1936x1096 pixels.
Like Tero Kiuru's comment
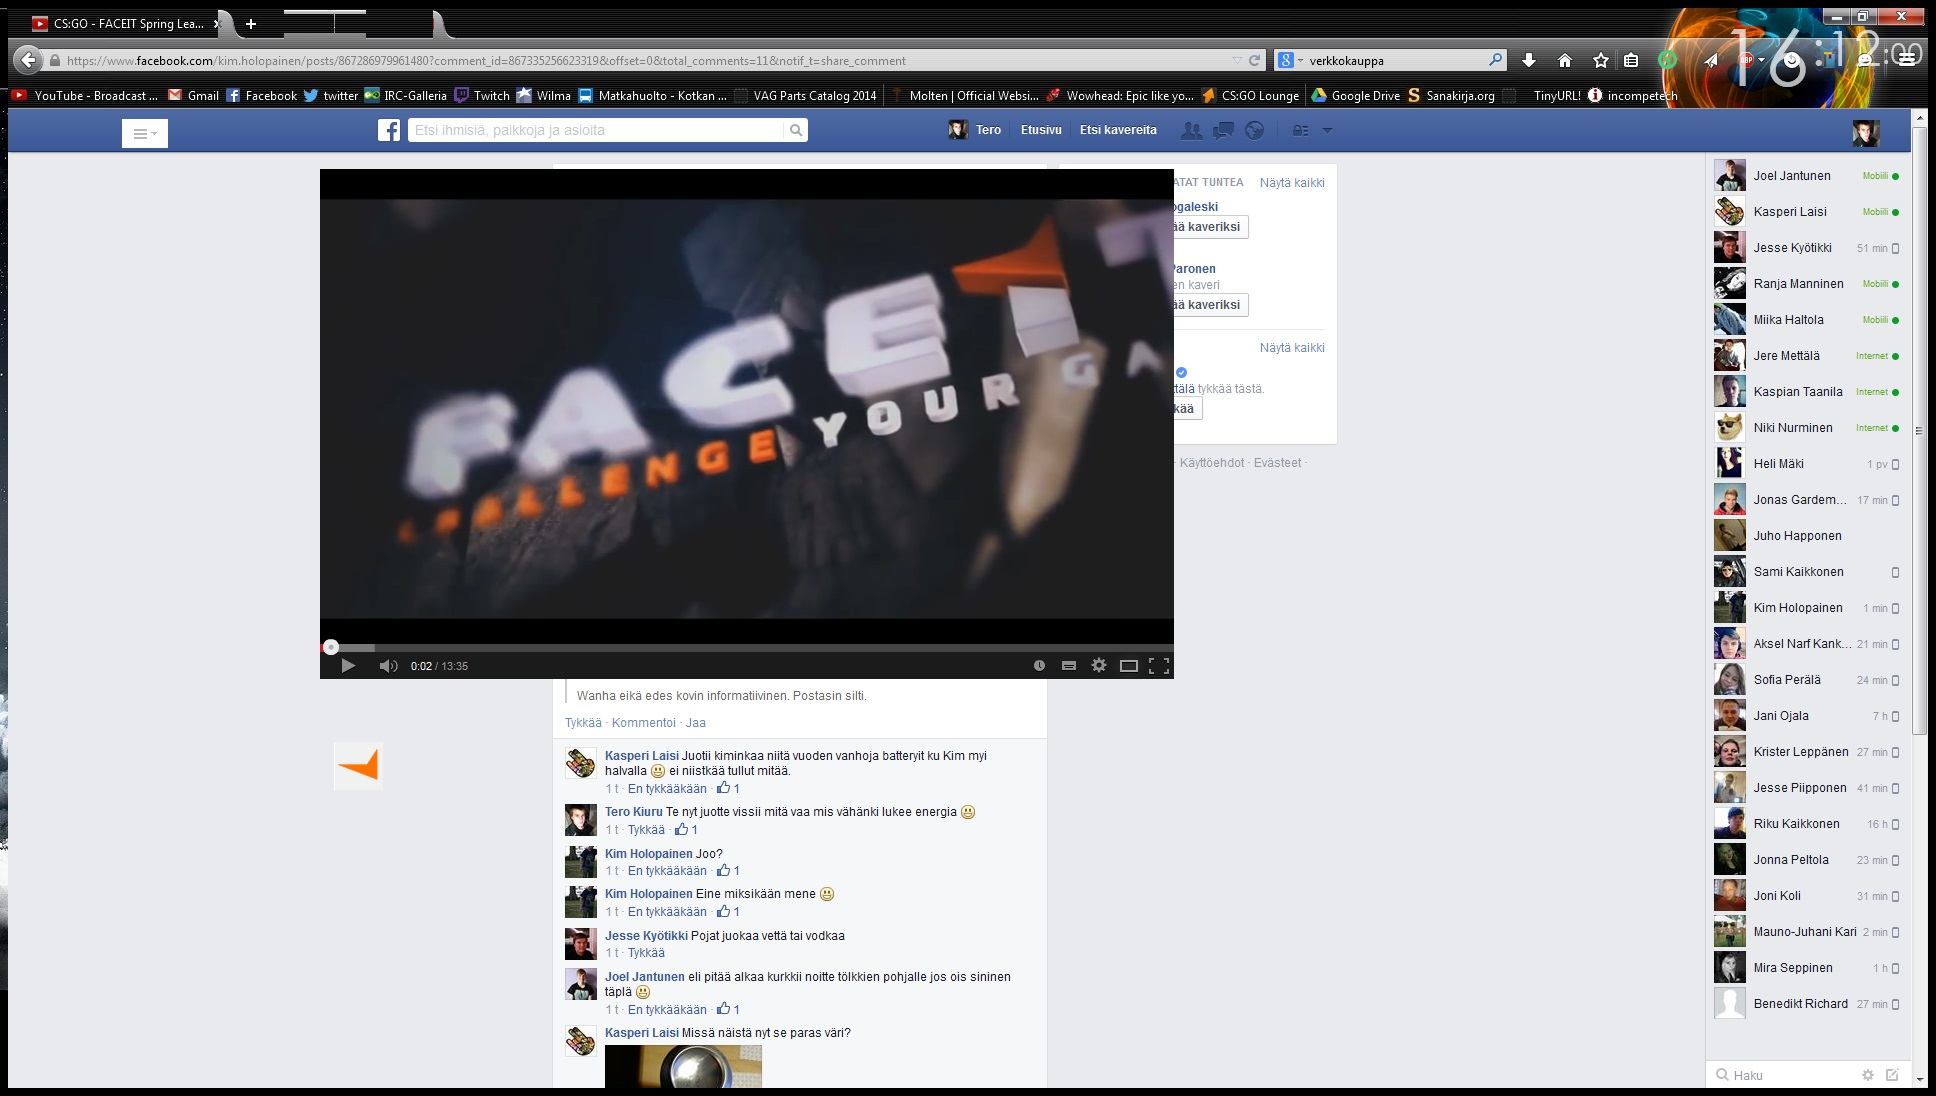646,830
